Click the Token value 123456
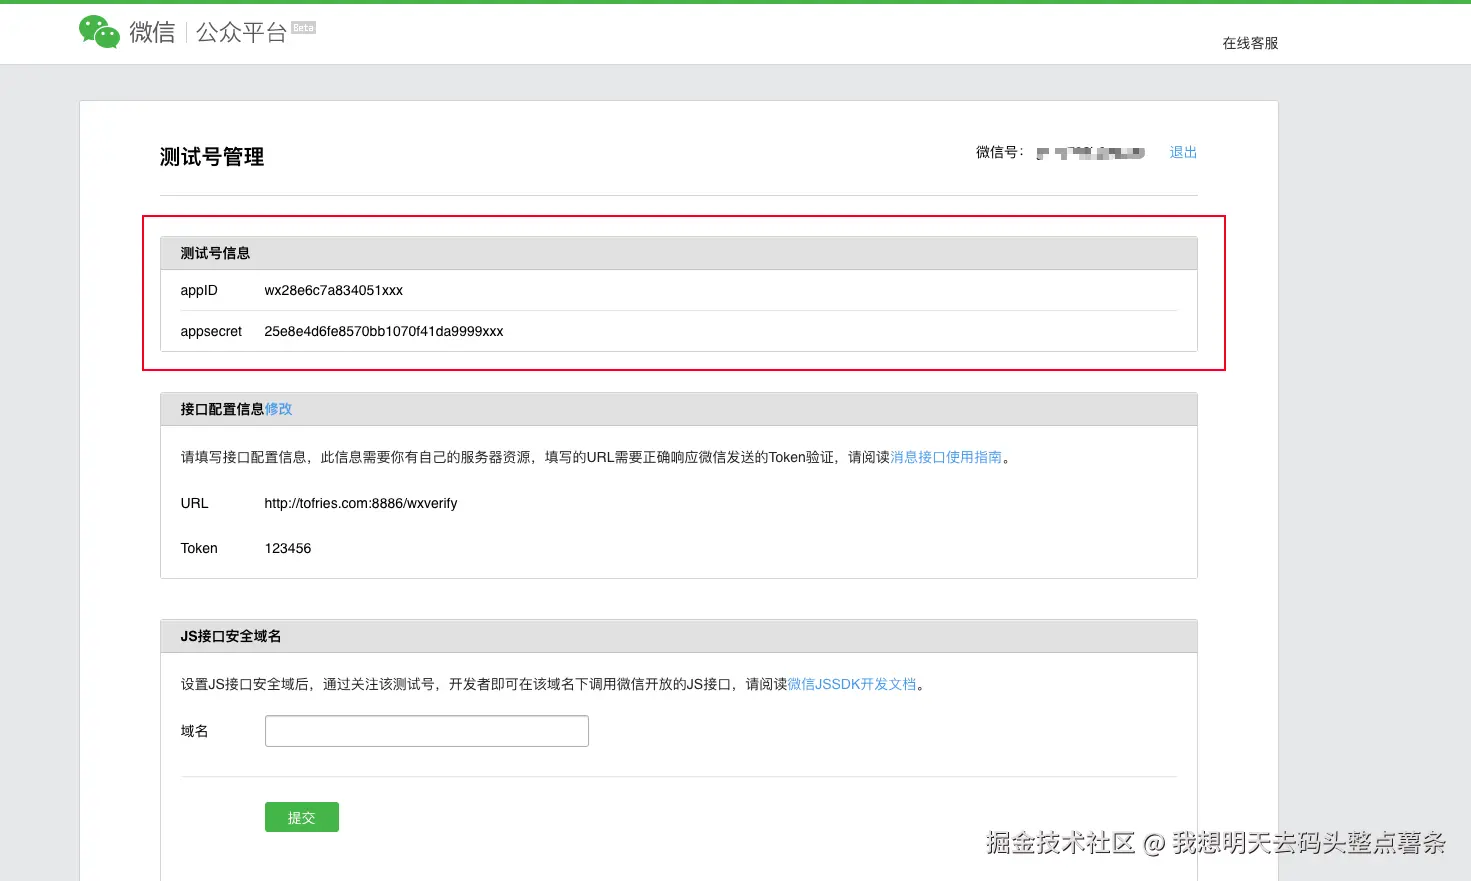This screenshot has width=1471, height=881. [288, 548]
